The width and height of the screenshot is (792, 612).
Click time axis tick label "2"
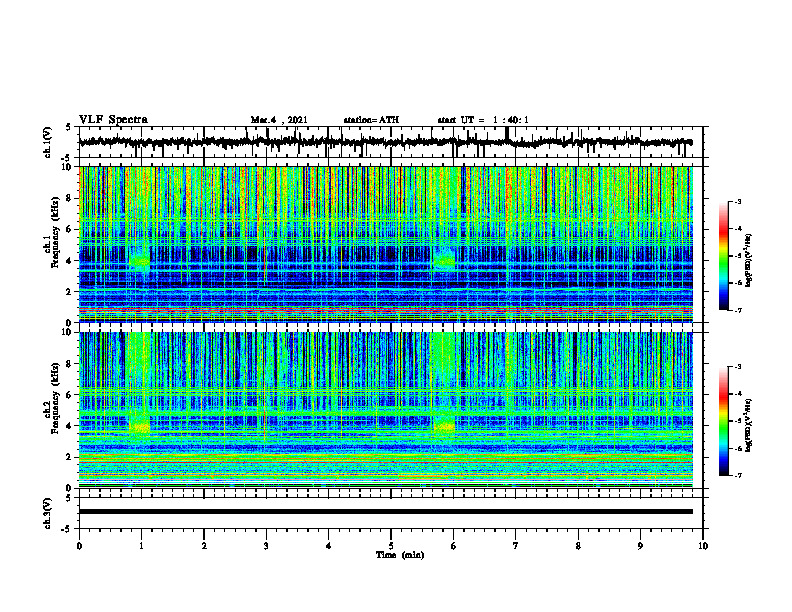click(204, 546)
